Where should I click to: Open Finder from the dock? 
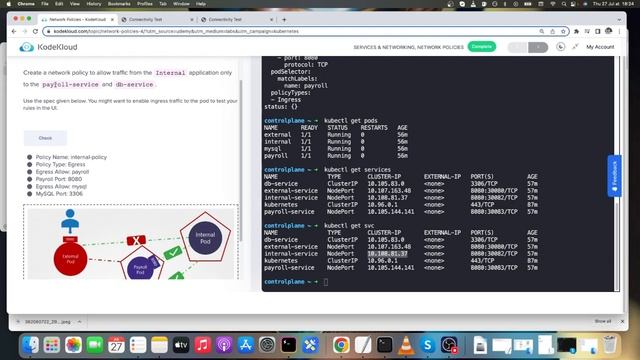(x=31, y=345)
